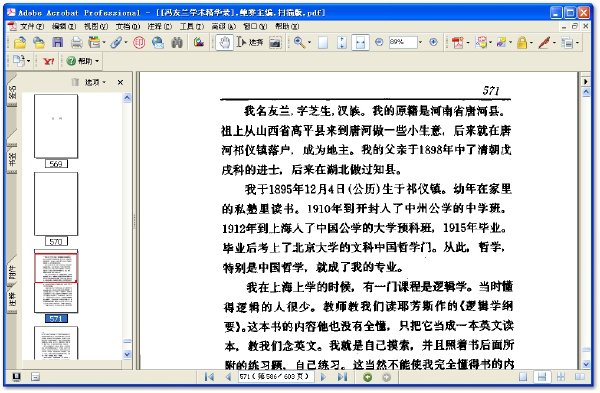
Task: Select the Snapshot camera tool
Action: pyautogui.click(x=275, y=42)
